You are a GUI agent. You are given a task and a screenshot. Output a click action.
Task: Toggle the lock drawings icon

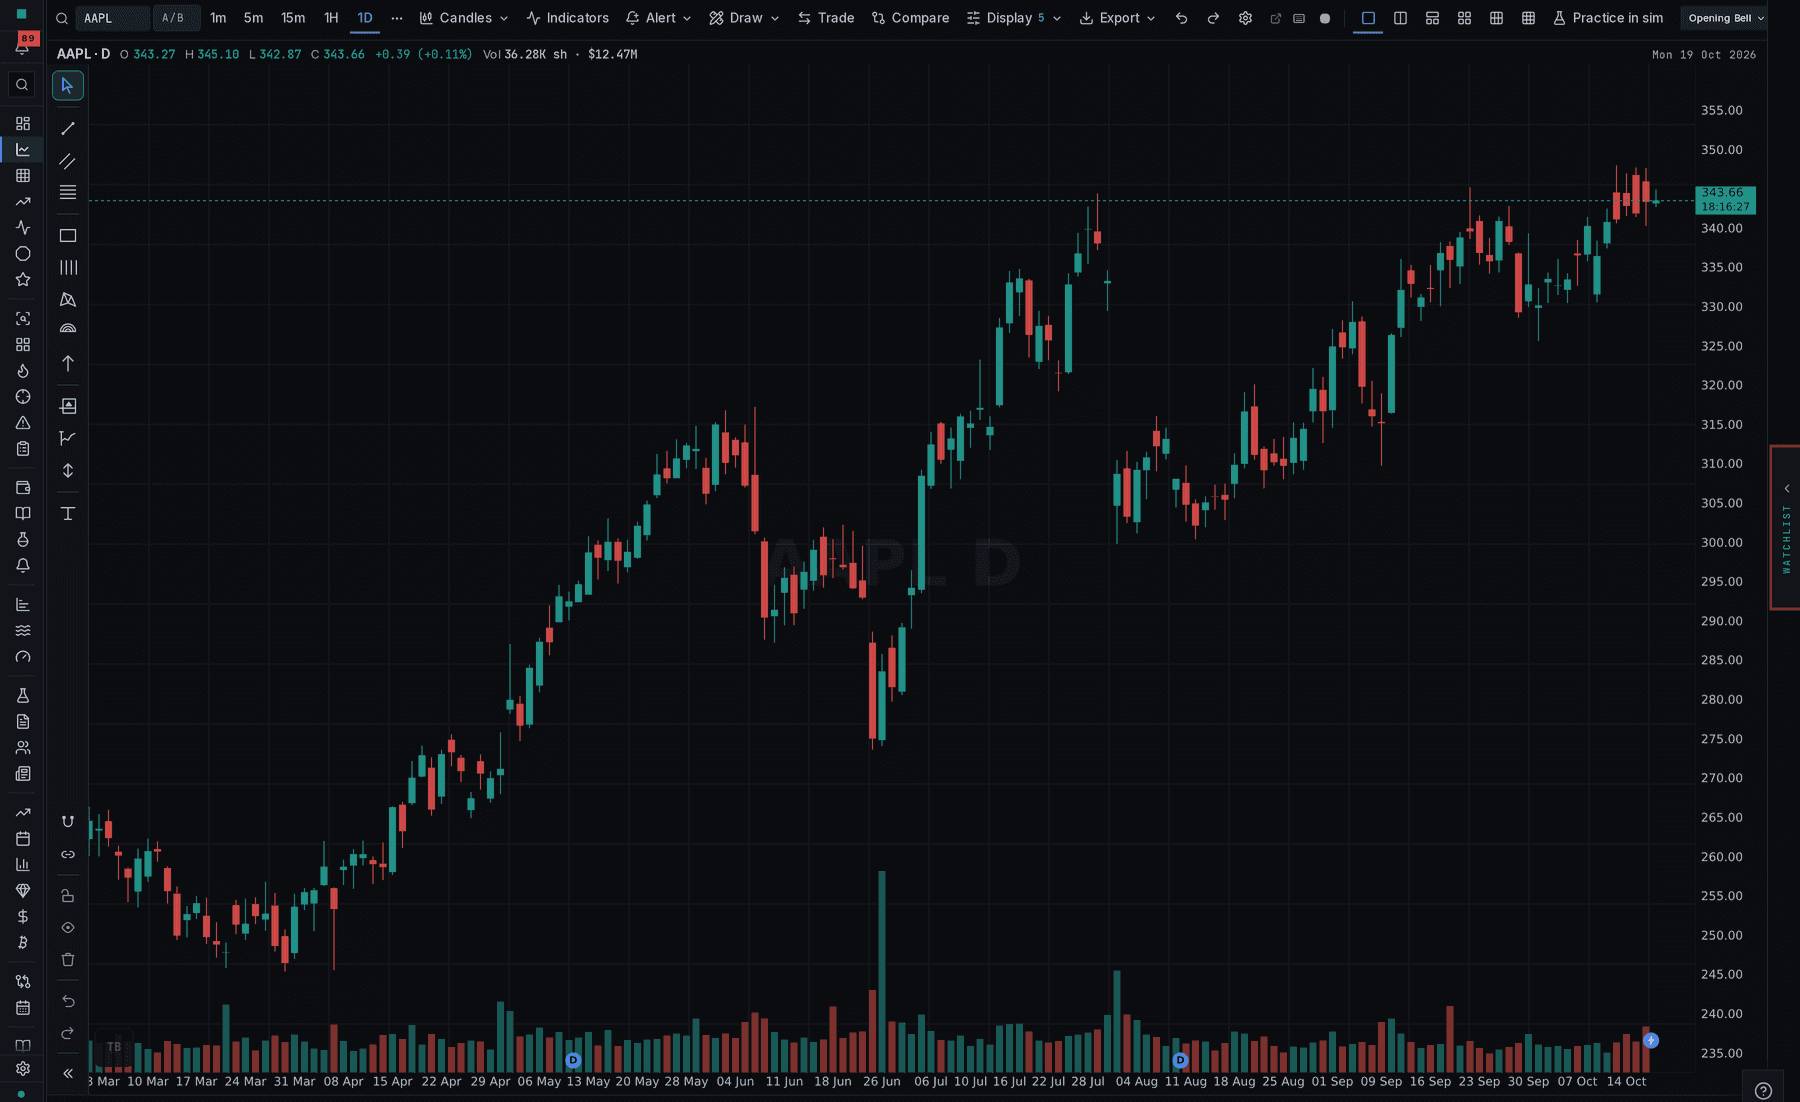(68, 895)
